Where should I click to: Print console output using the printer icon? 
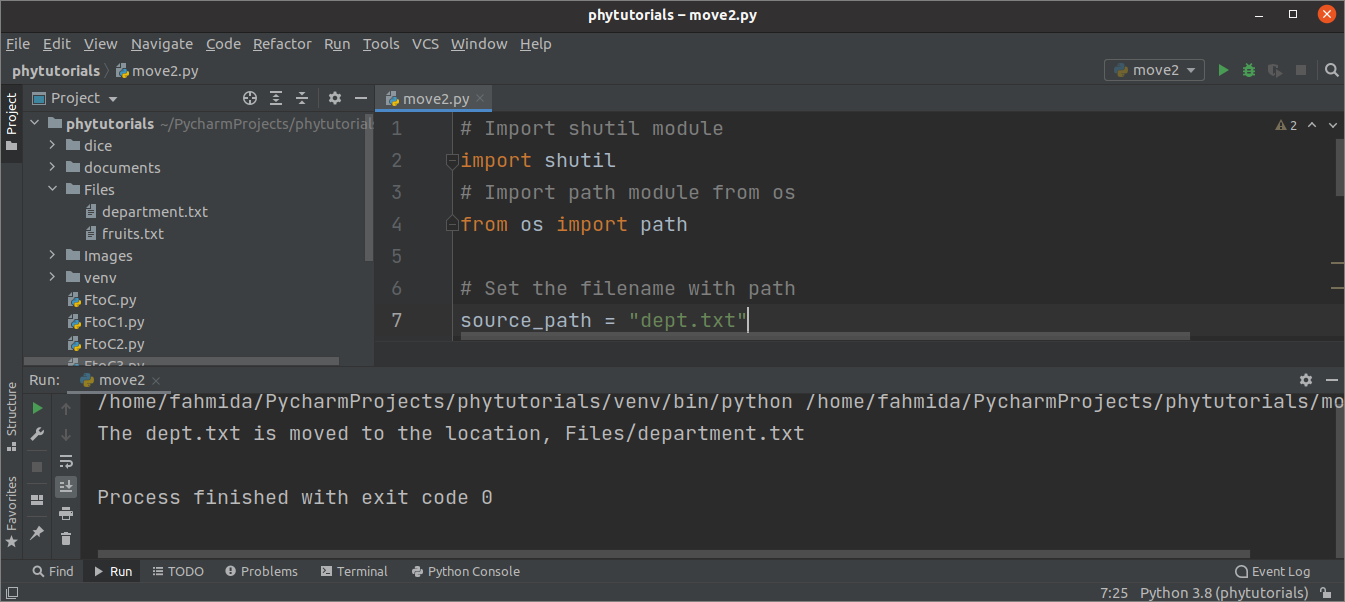[x=66, y=513]
